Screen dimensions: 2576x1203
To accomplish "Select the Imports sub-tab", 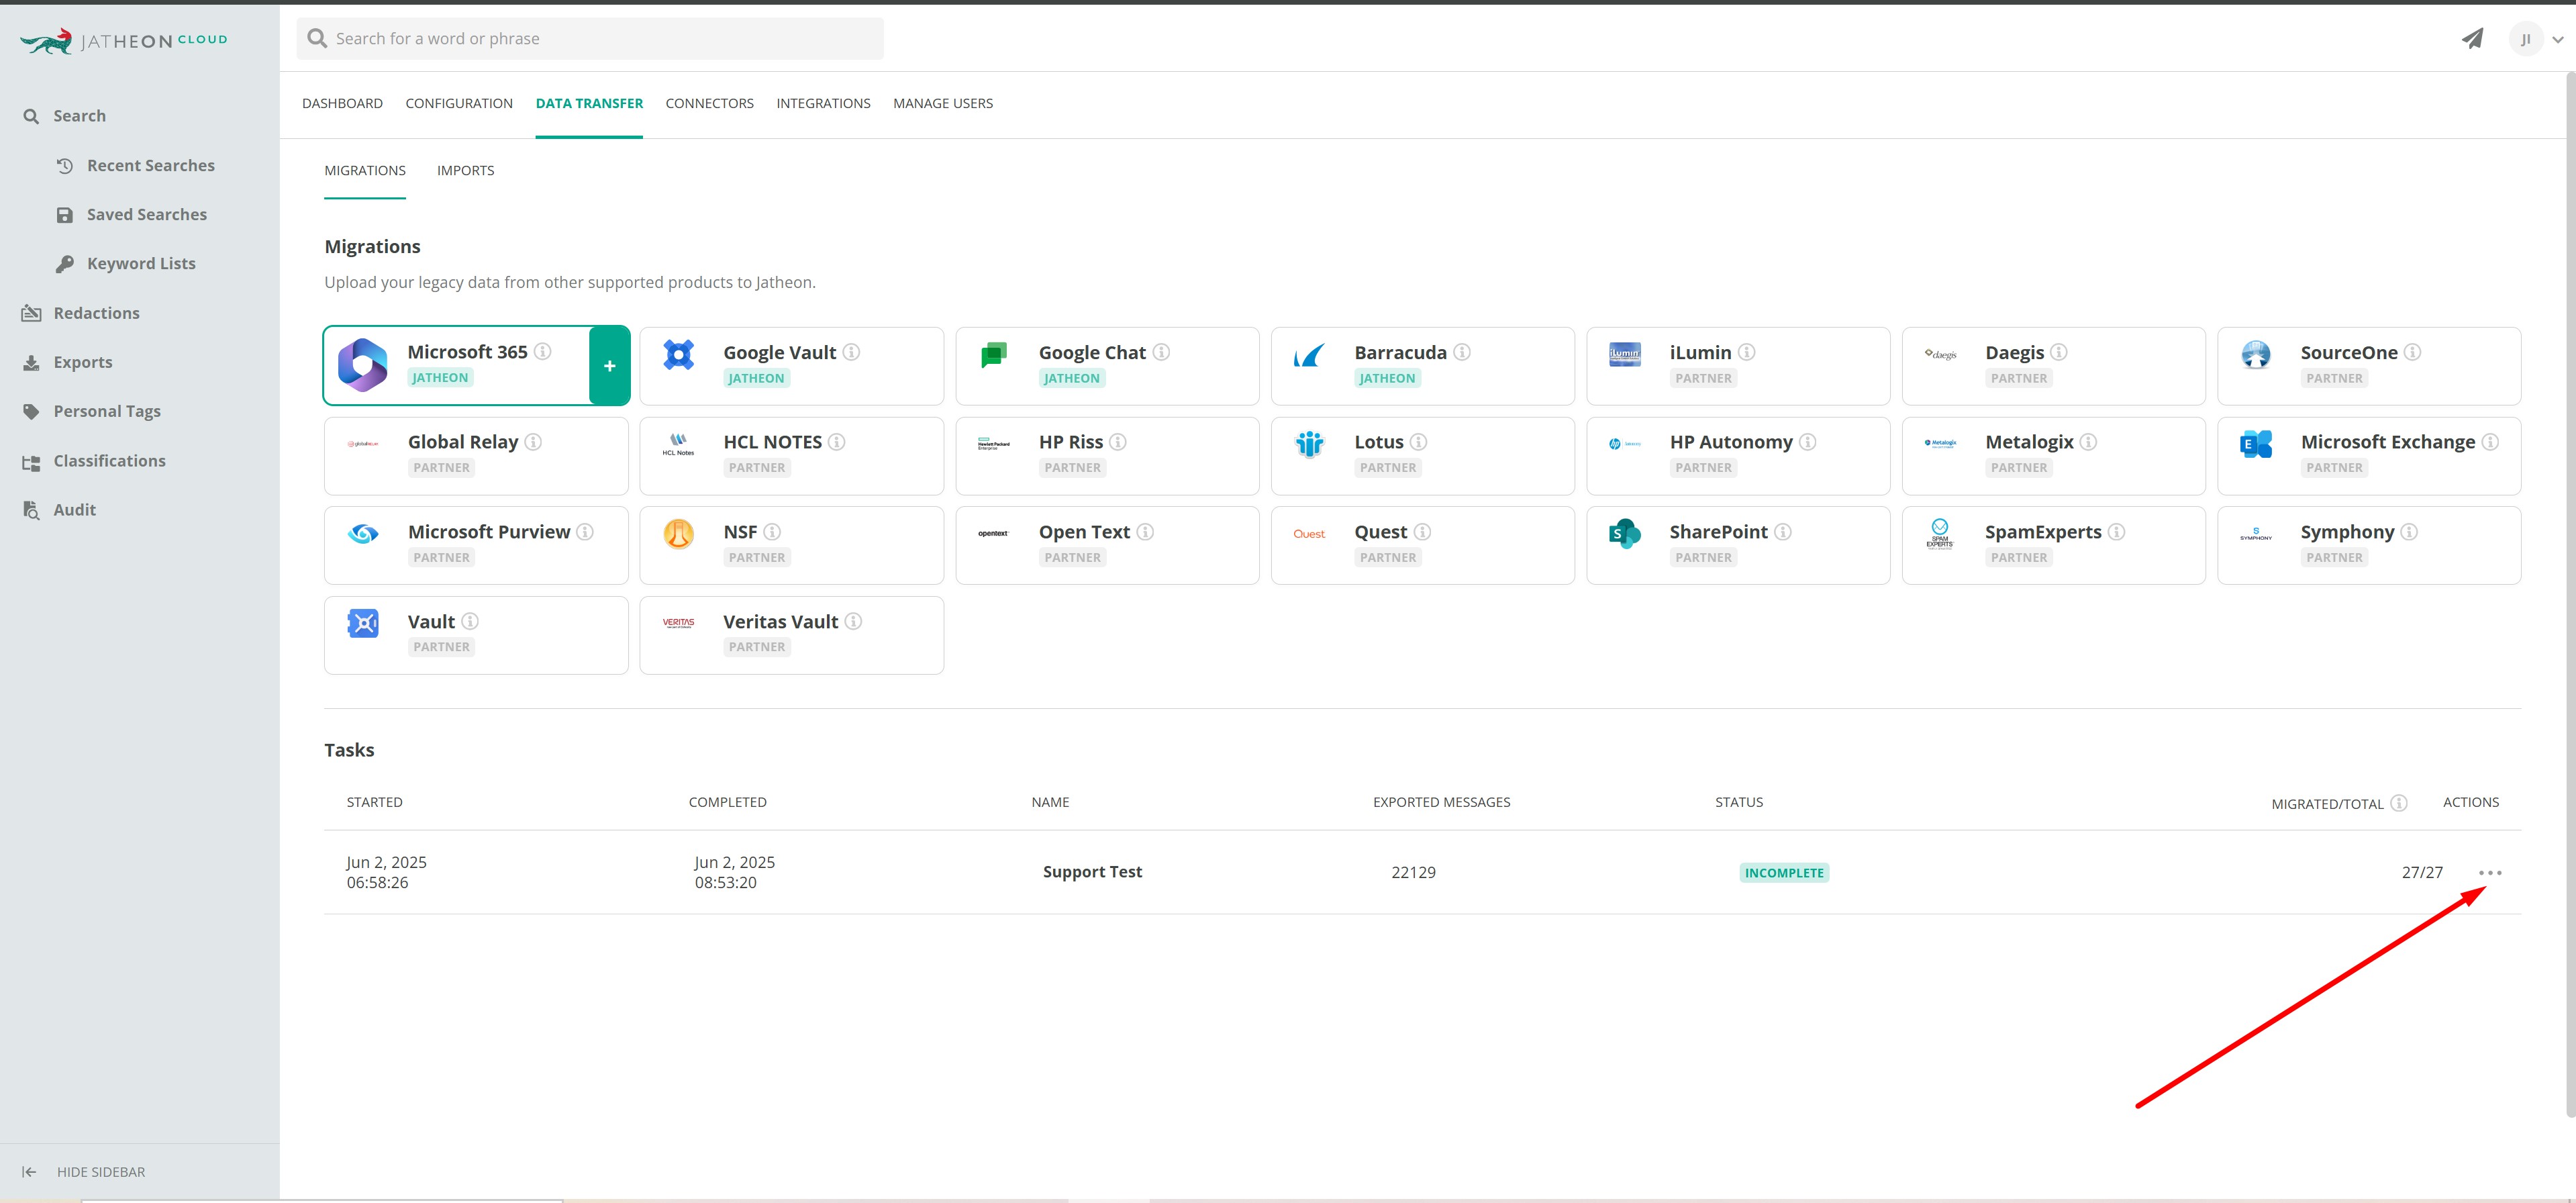I will click(x=465, y=170).
